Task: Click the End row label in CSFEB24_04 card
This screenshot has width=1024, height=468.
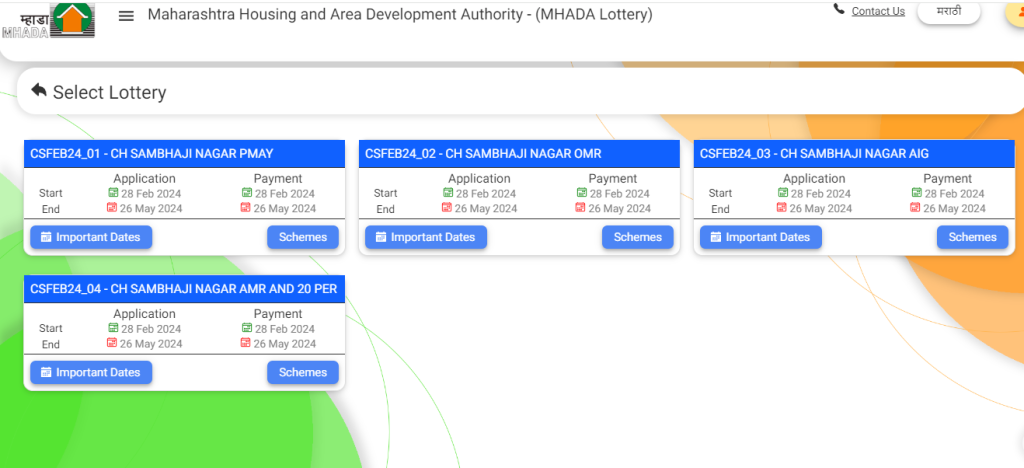Action: (50, 345)
